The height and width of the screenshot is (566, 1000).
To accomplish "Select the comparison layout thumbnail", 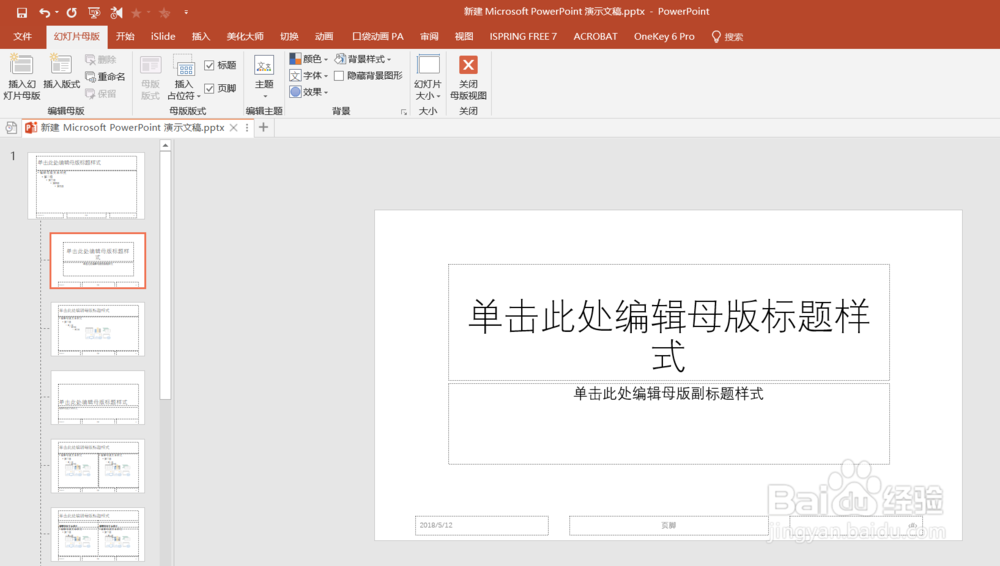I will (x=98, y=535).
